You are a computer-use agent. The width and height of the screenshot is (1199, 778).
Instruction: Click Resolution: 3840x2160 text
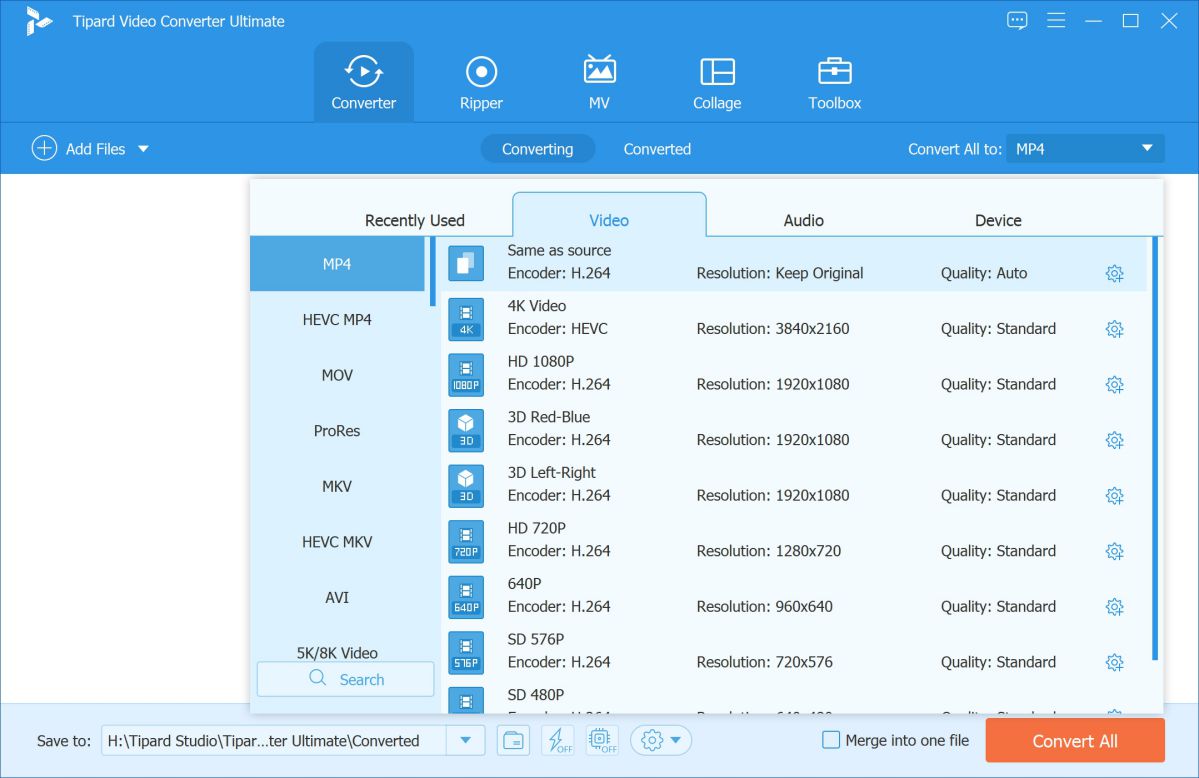[772, 329]
